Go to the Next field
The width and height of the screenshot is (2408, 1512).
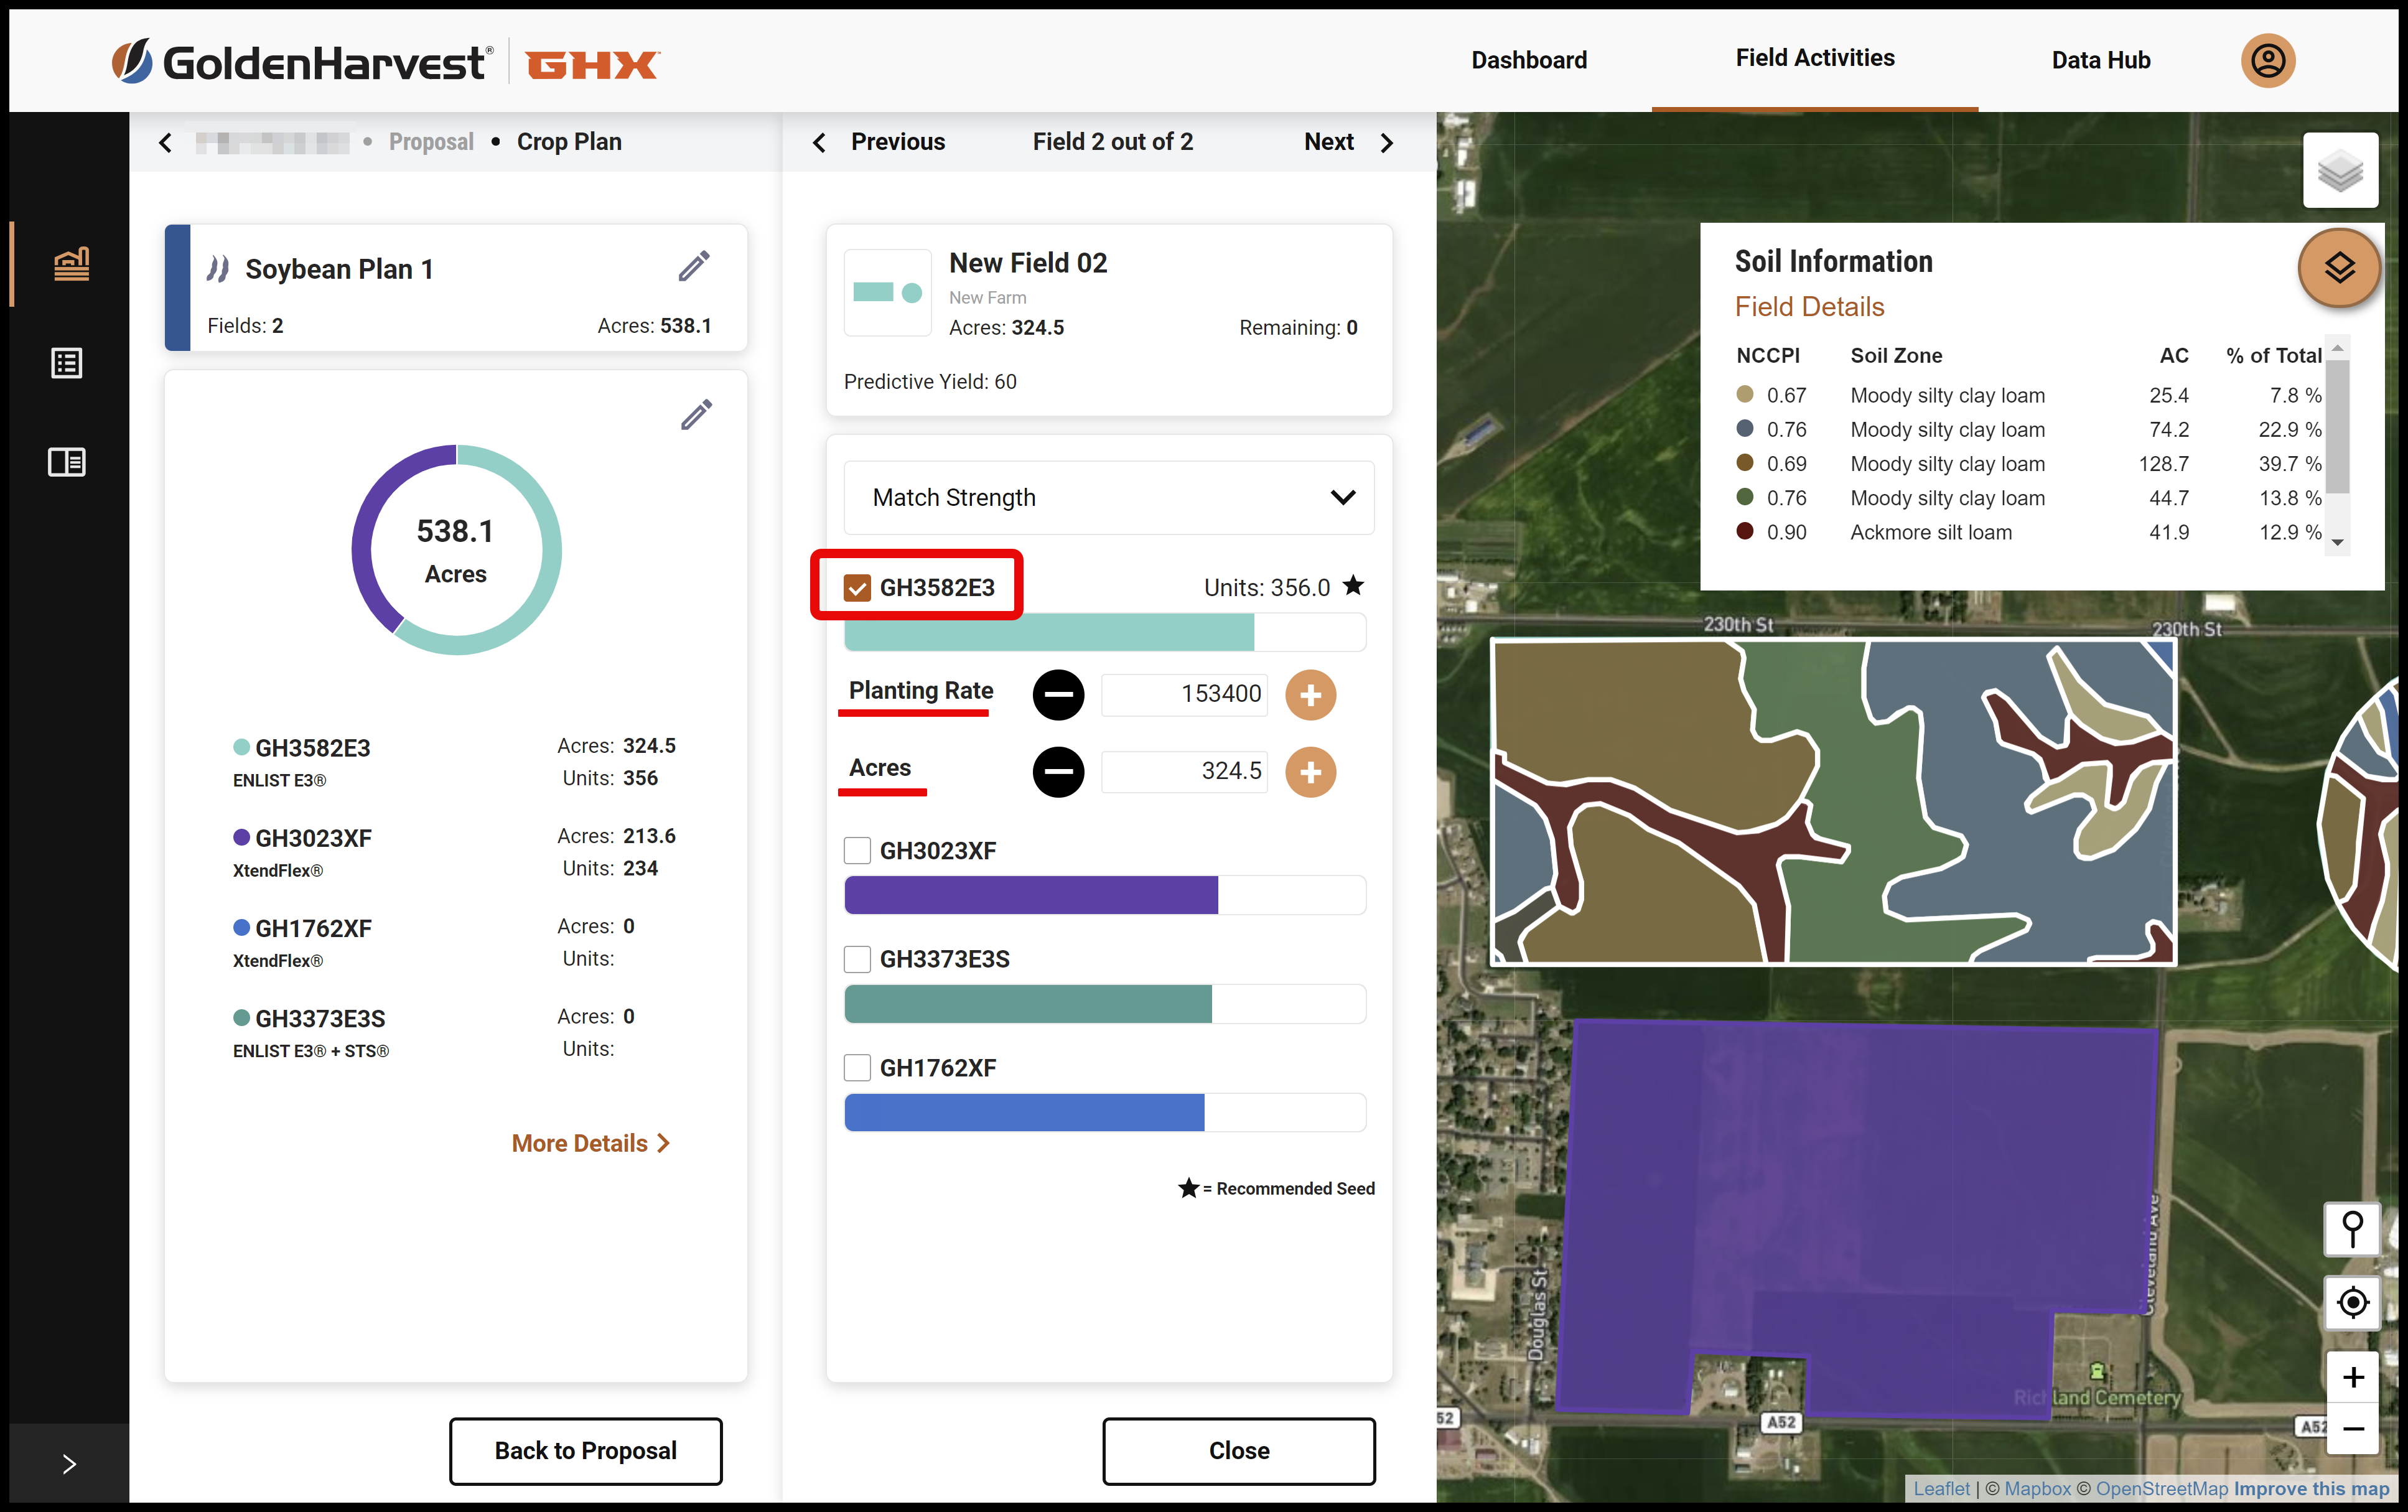(x=1349, y=143)
